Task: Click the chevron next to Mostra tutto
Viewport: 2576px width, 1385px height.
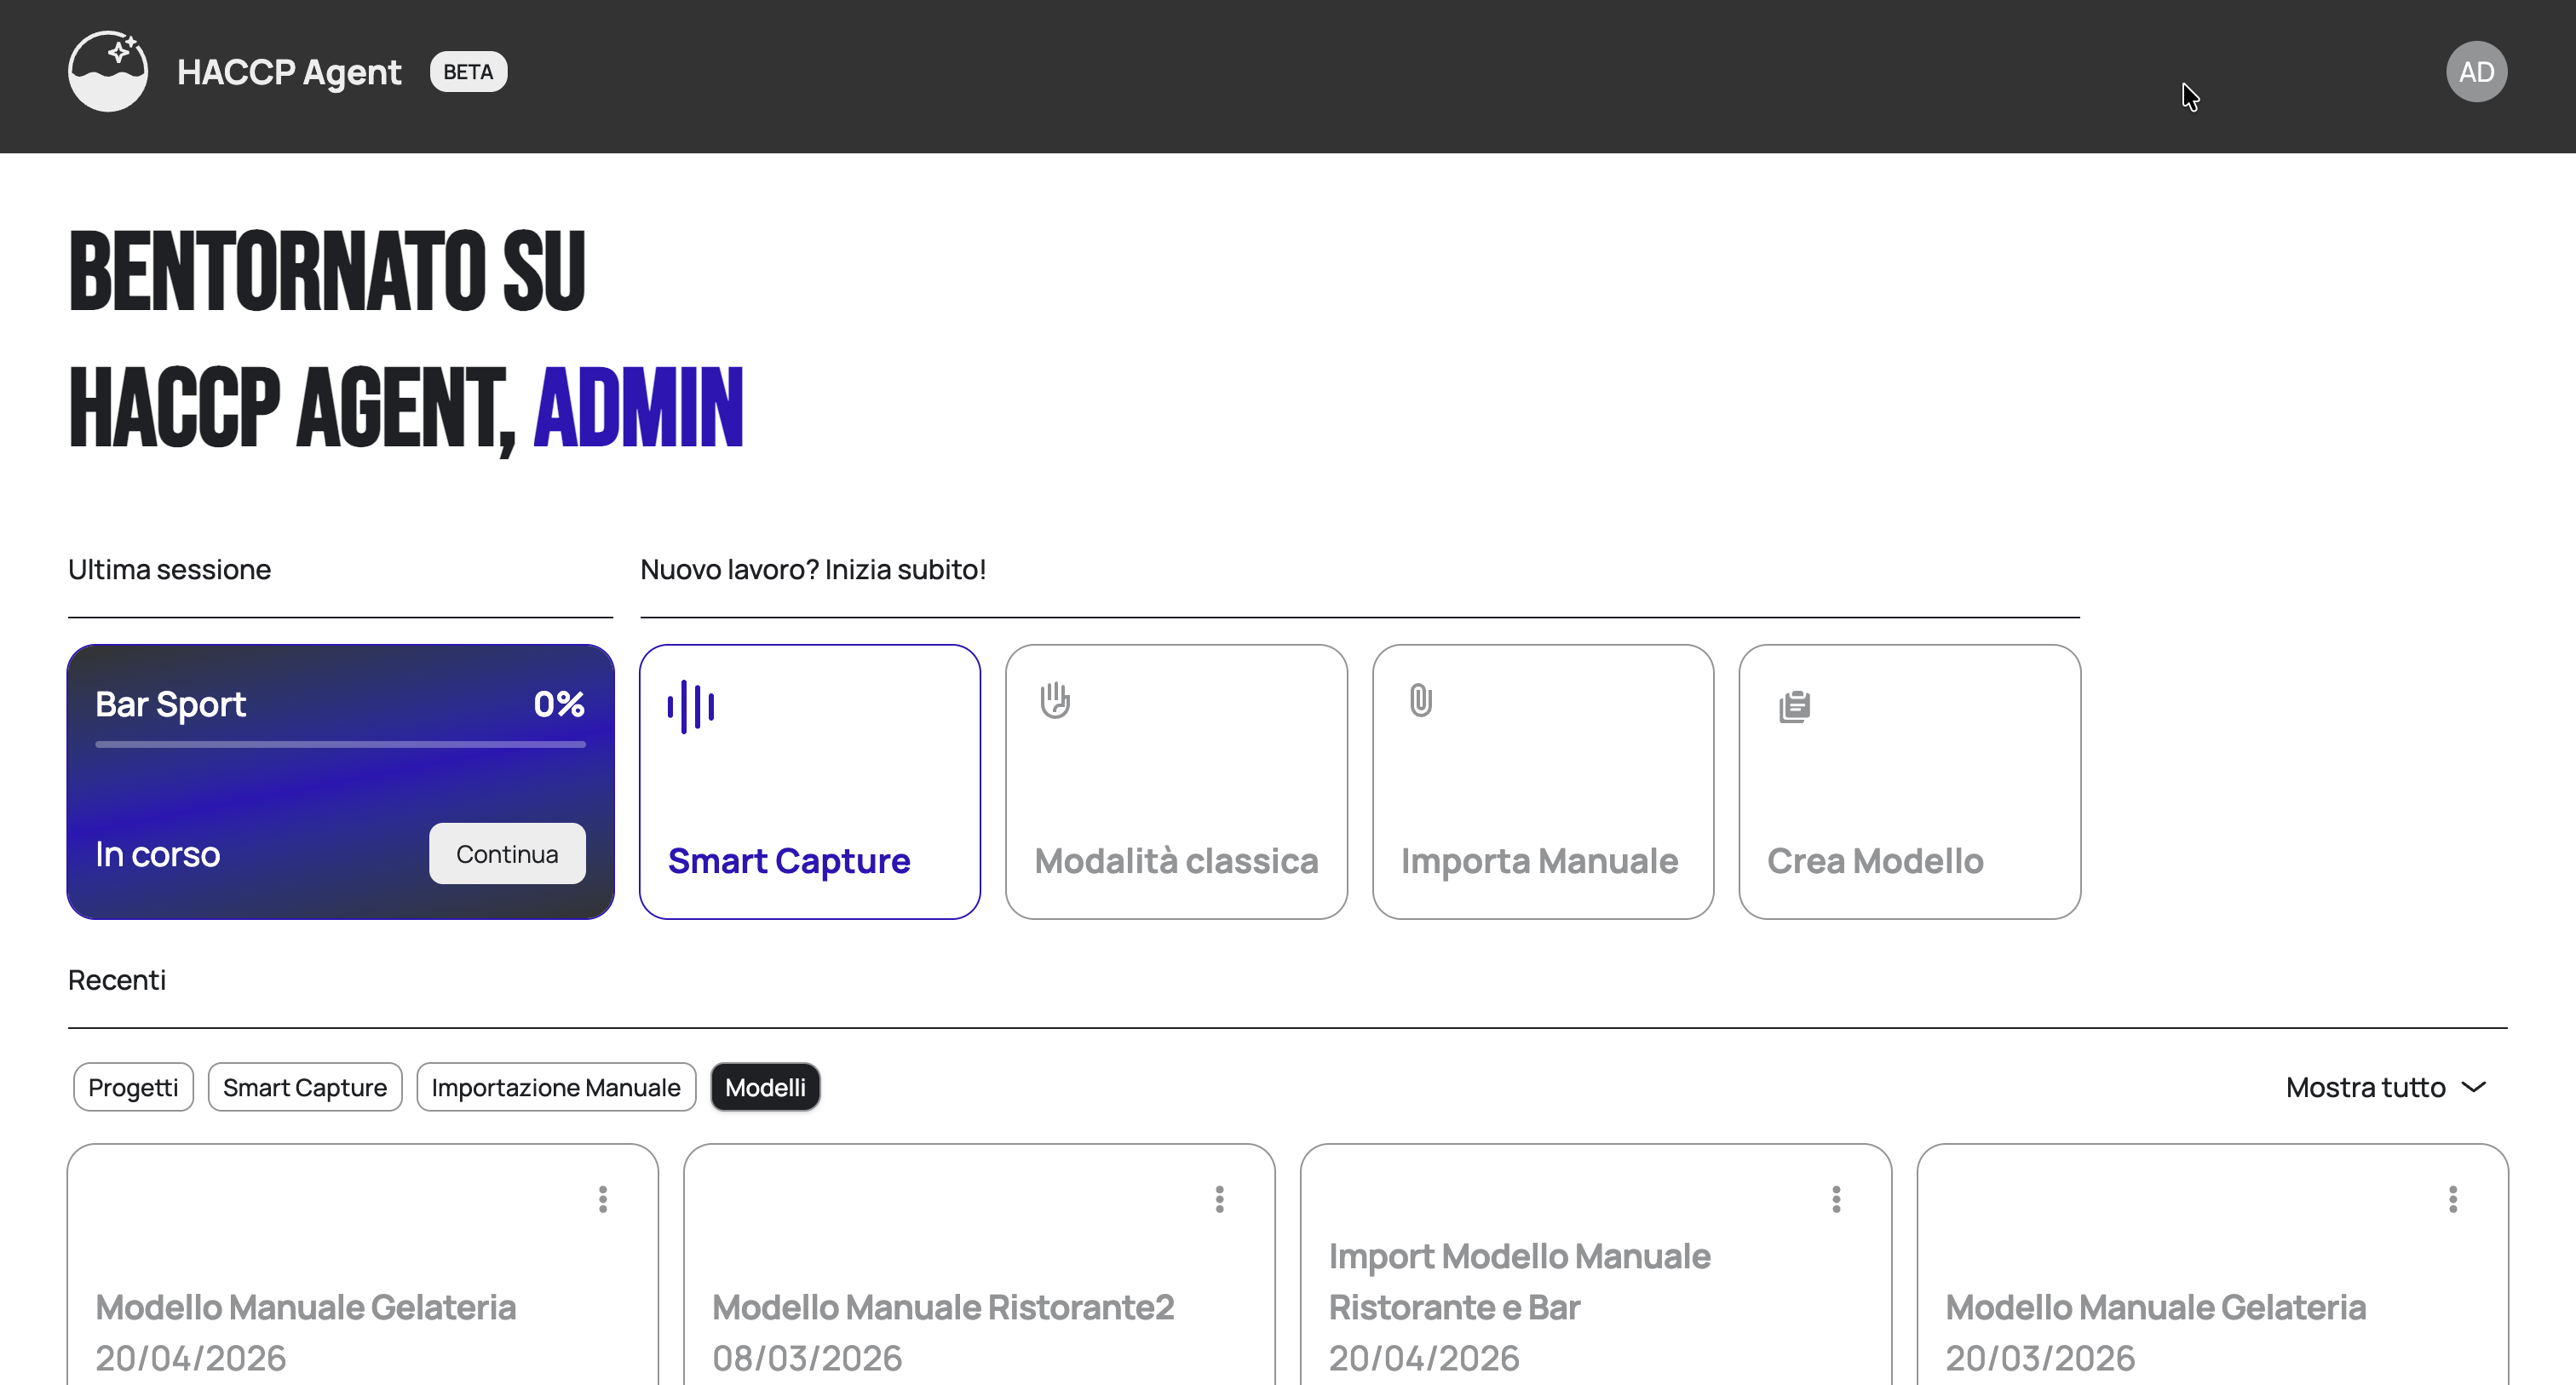Action: pos(2473,1087)
